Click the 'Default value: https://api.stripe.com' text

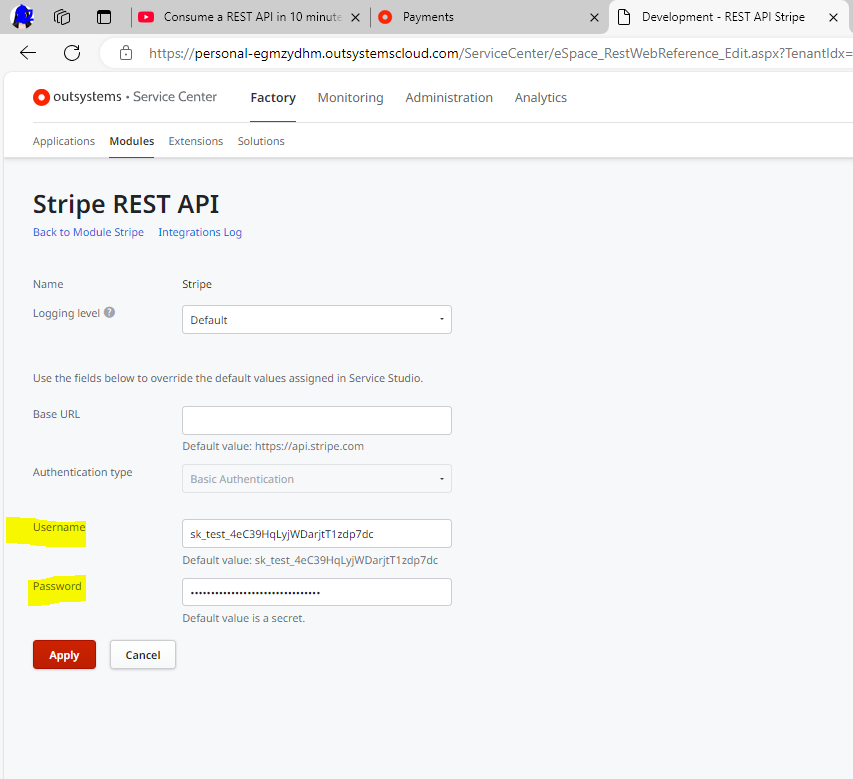pyautogui.click(x=273, y=447)
